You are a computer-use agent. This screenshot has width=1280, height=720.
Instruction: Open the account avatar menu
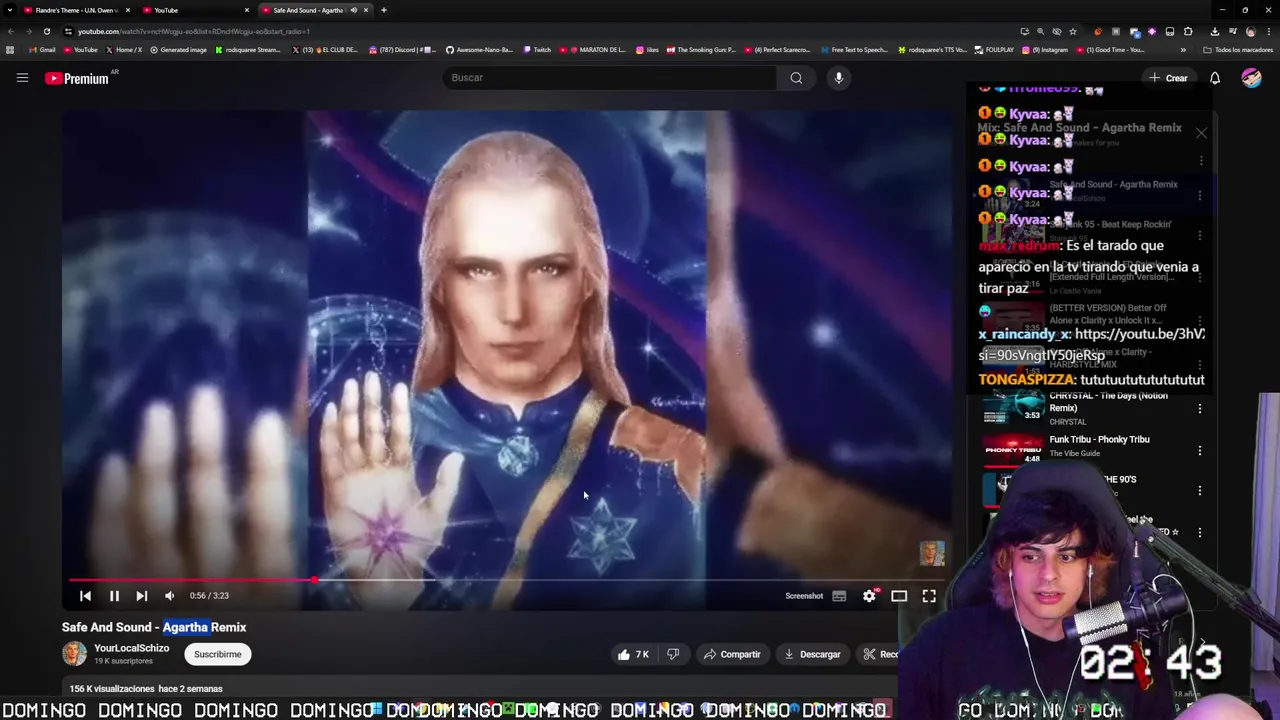[x=1251, y=78]
